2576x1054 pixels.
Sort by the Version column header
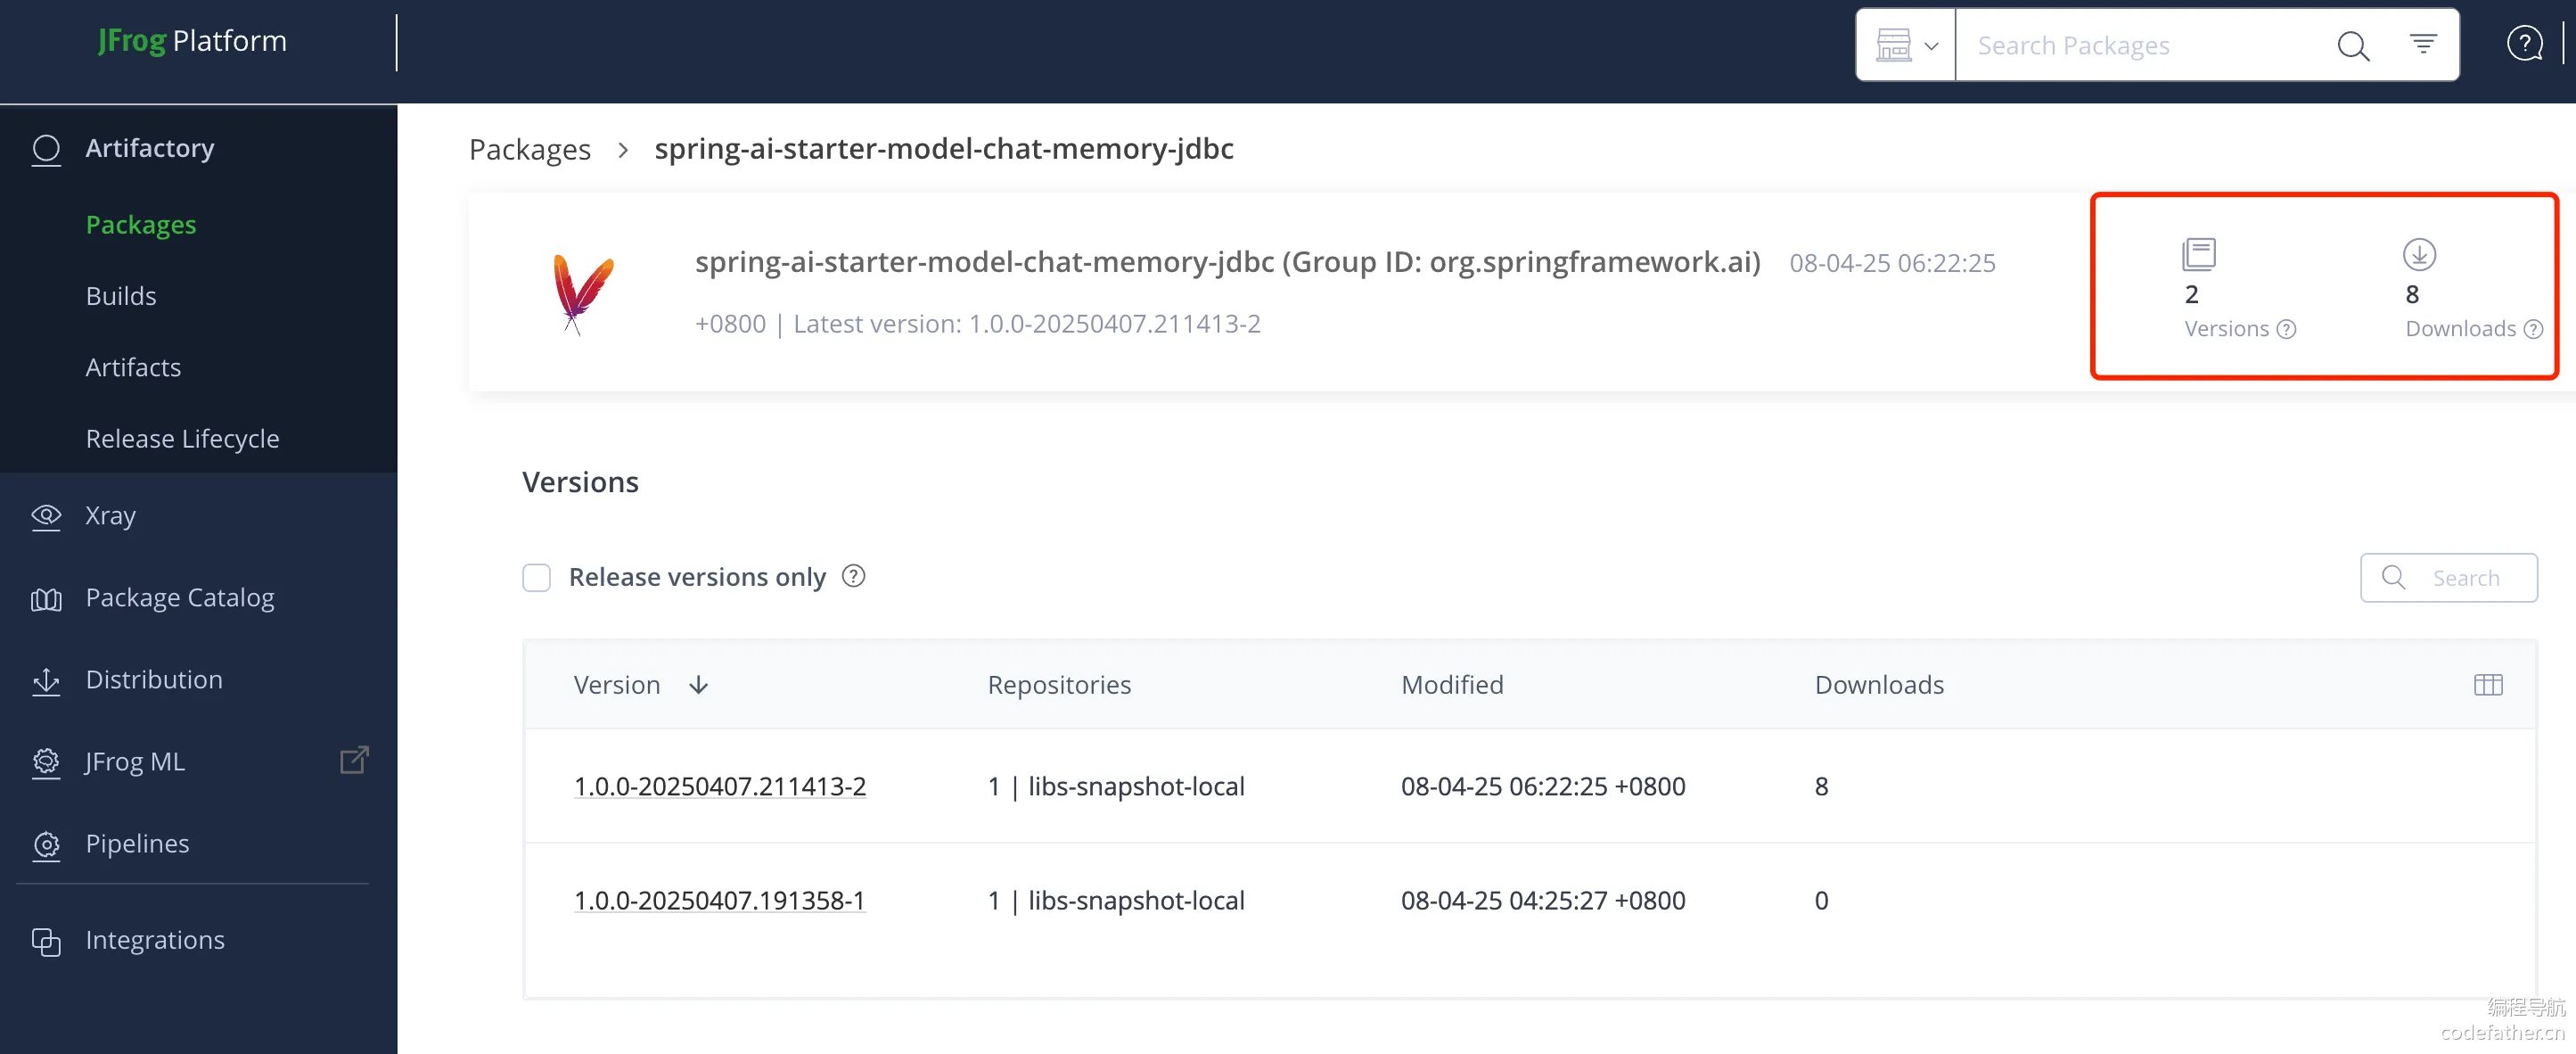616,685
